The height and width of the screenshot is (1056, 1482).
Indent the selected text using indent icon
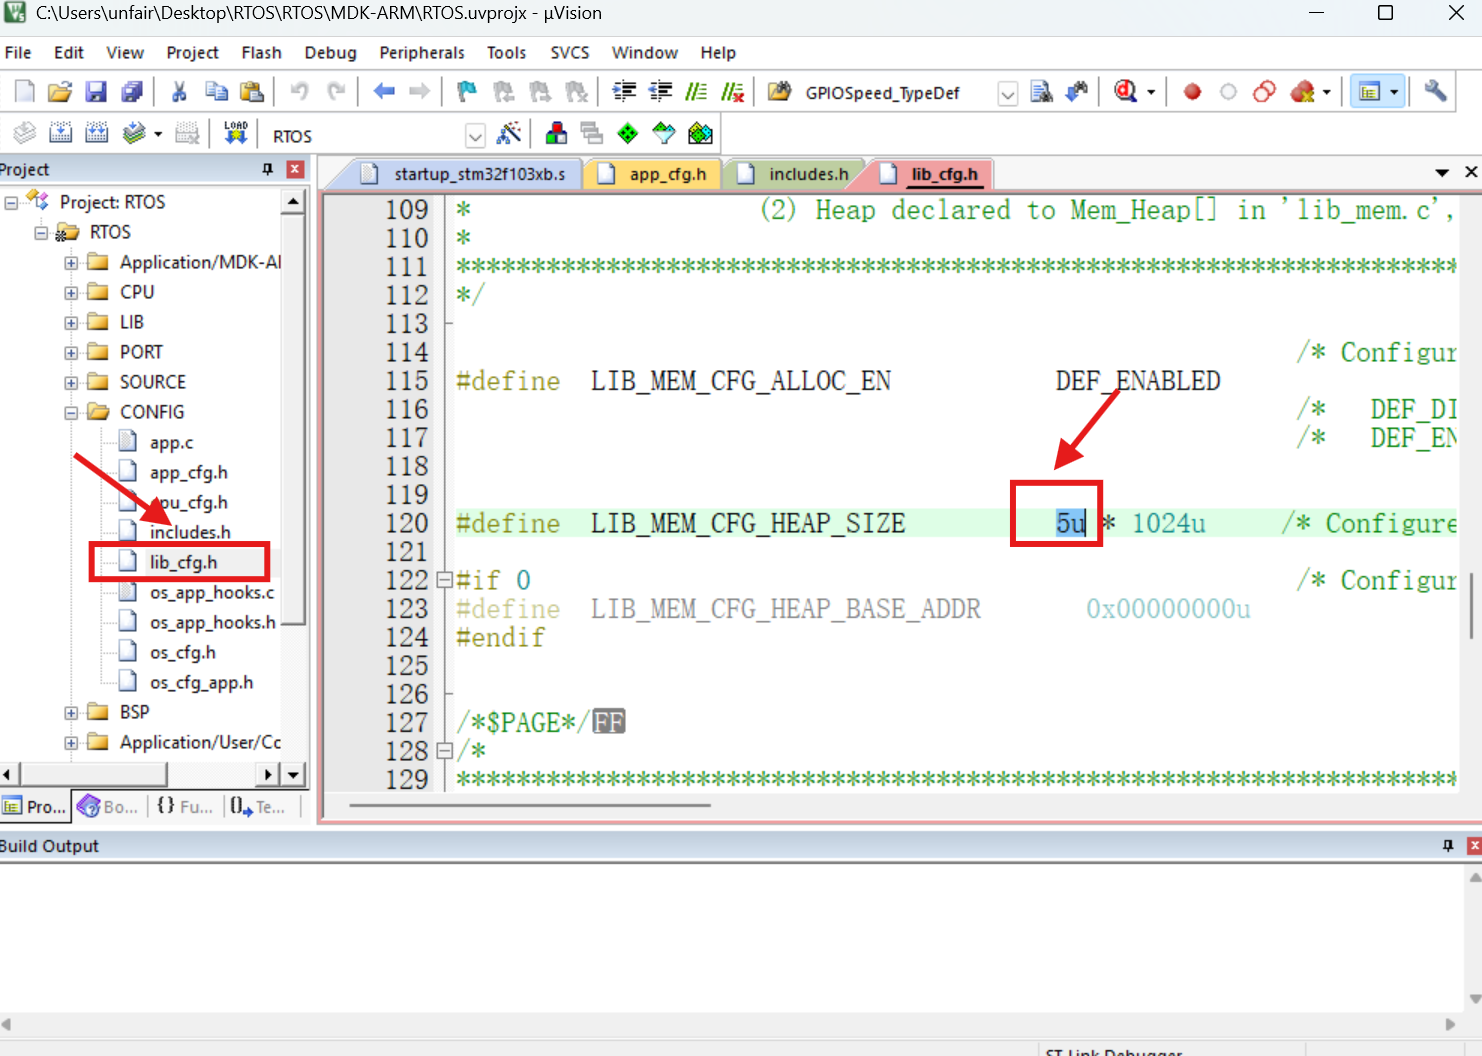(624, 92)
